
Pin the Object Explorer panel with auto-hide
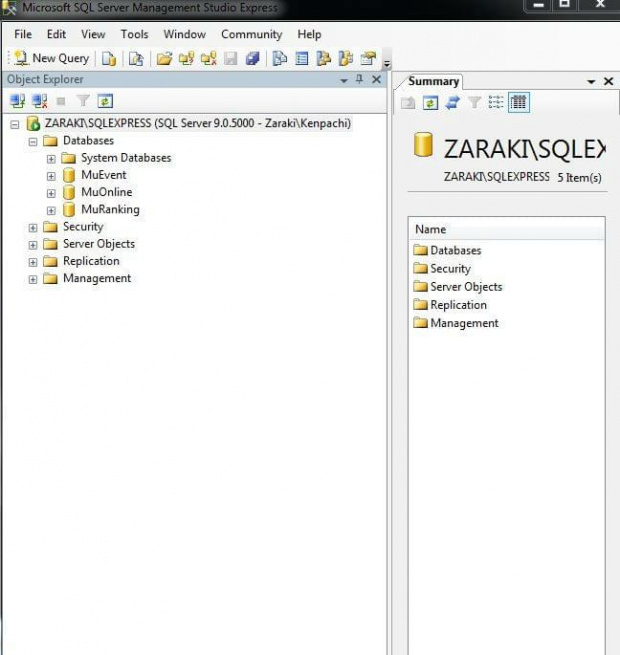360,80
